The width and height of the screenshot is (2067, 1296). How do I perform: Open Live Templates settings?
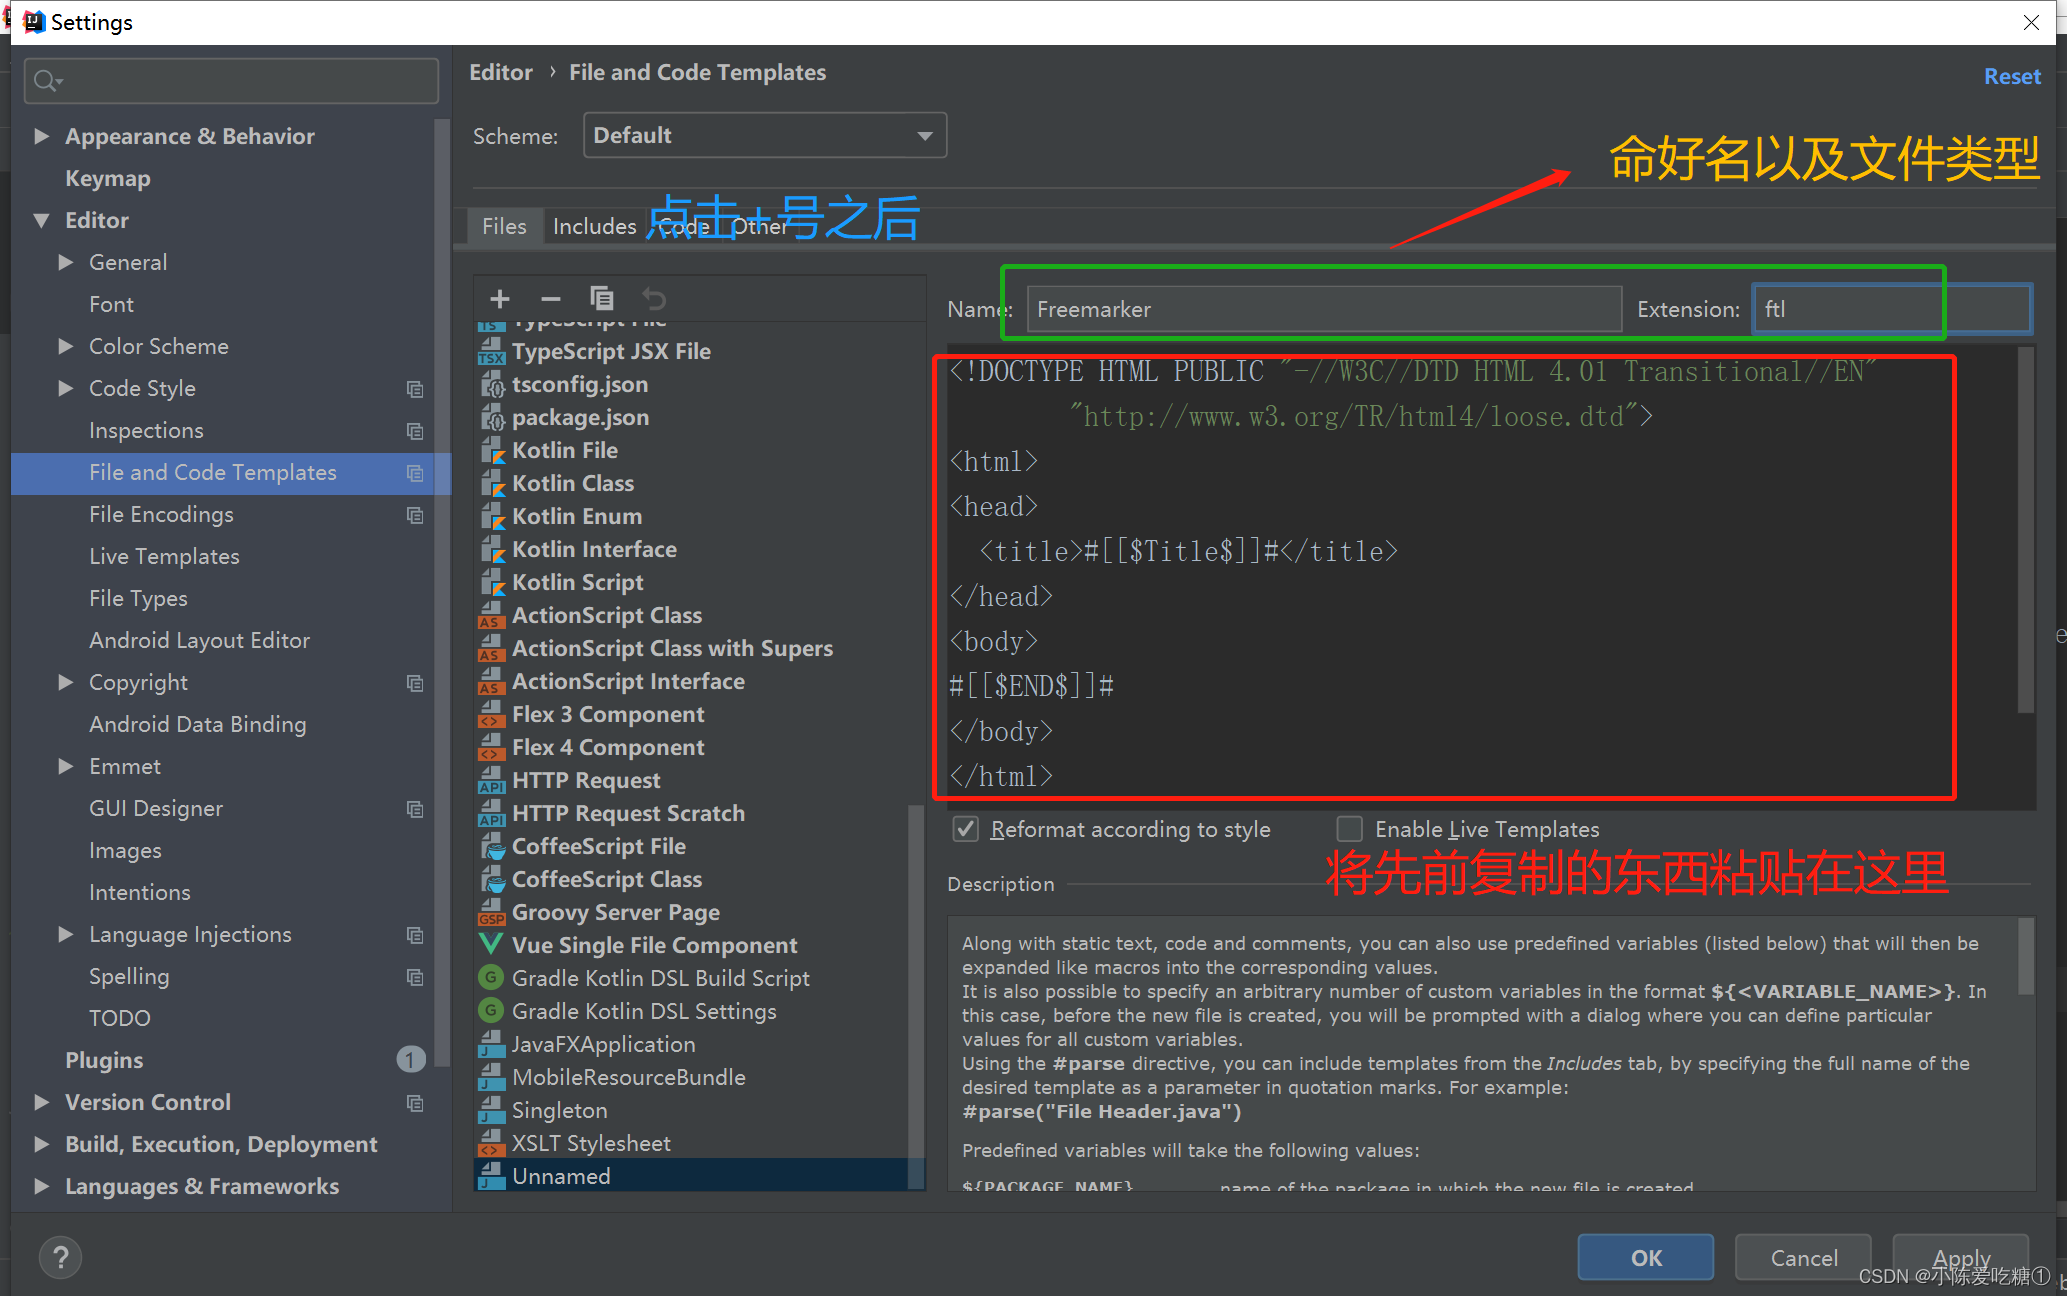(164, 556)
